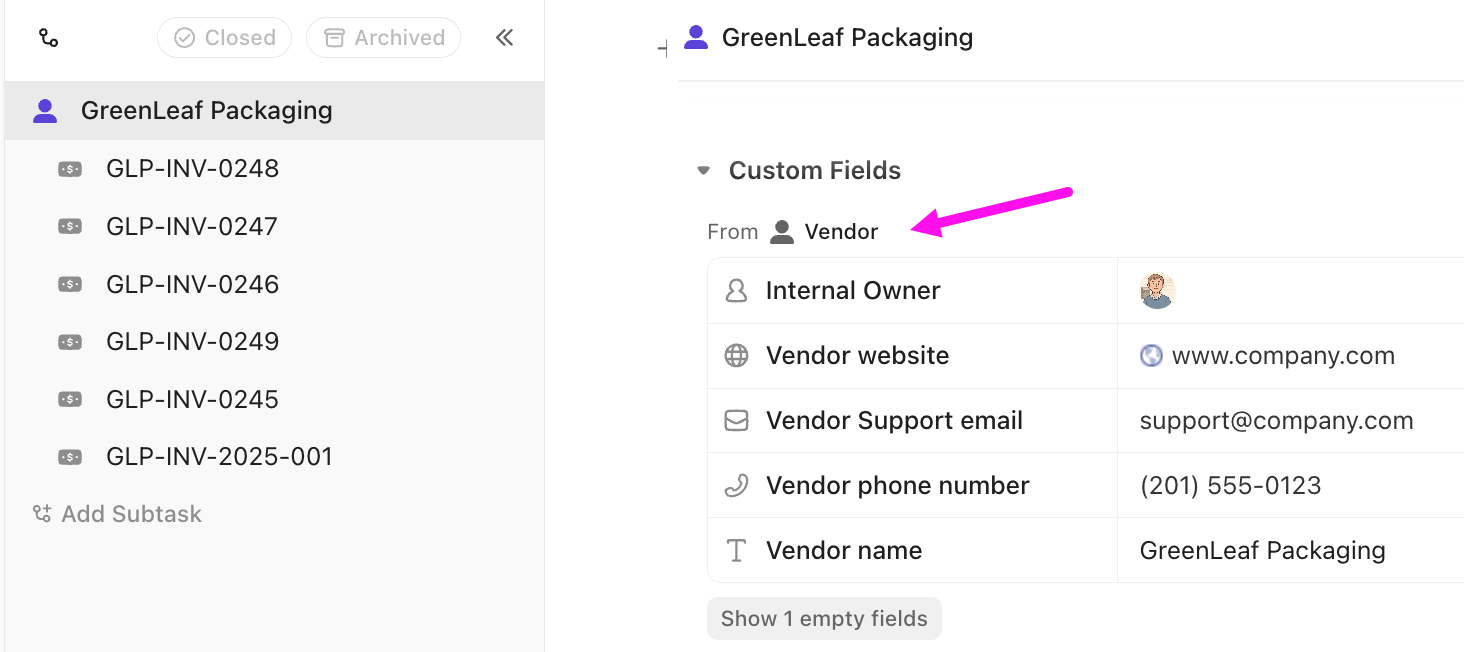
Task: Open the GLP-INV-0249 subtask
Action: pos(192,341)
